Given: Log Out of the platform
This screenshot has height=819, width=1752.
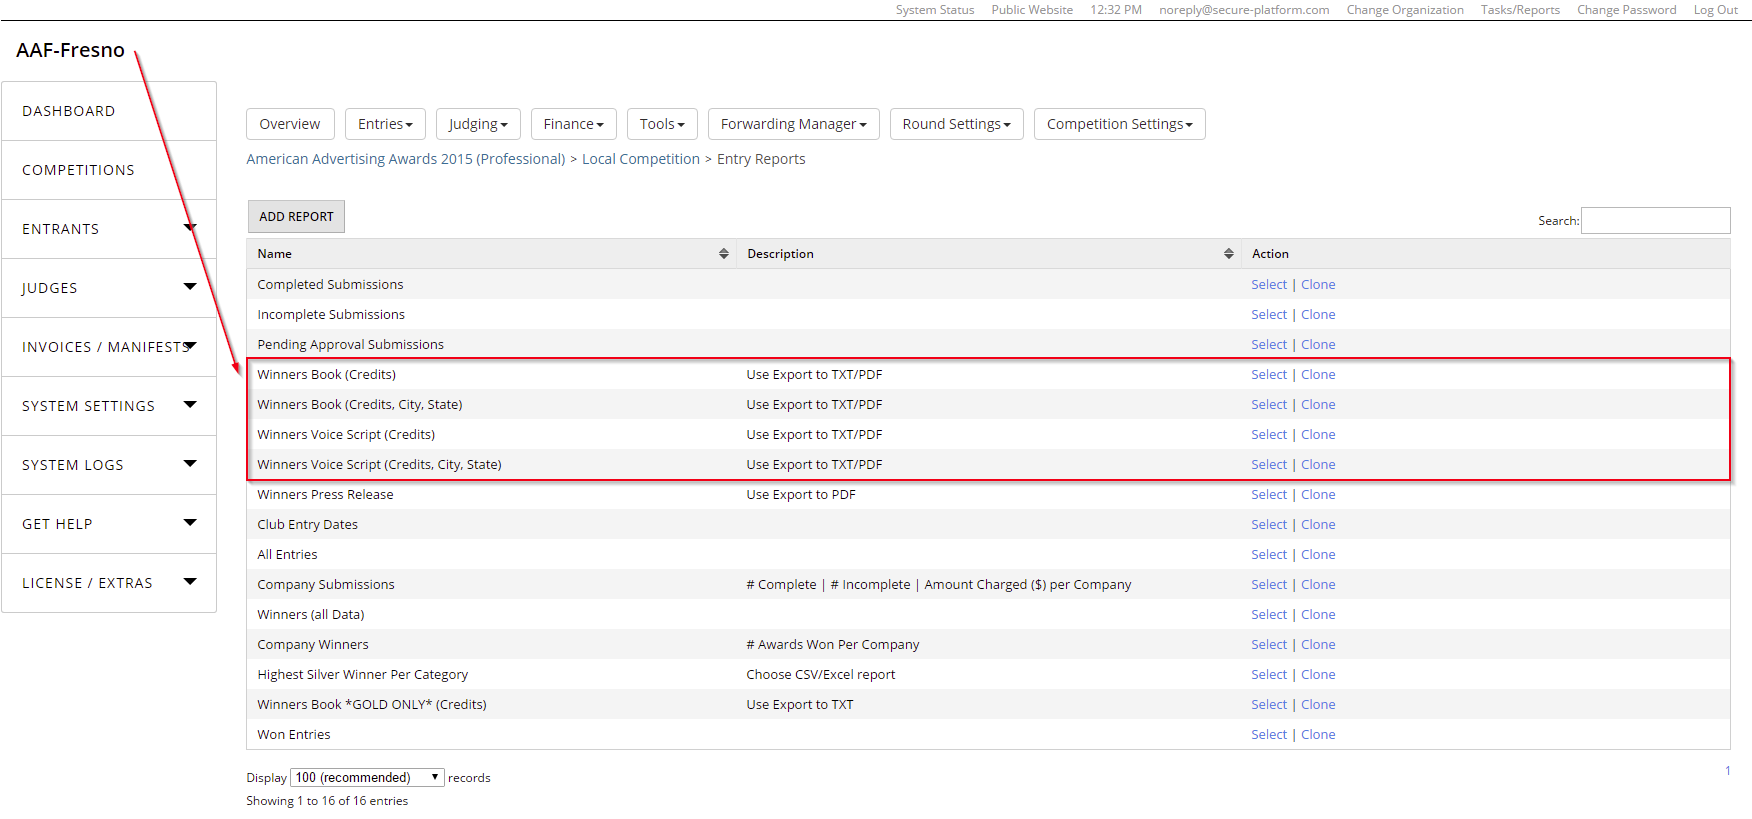Looking at the screenshot, I should click(x=1715, y=10).
